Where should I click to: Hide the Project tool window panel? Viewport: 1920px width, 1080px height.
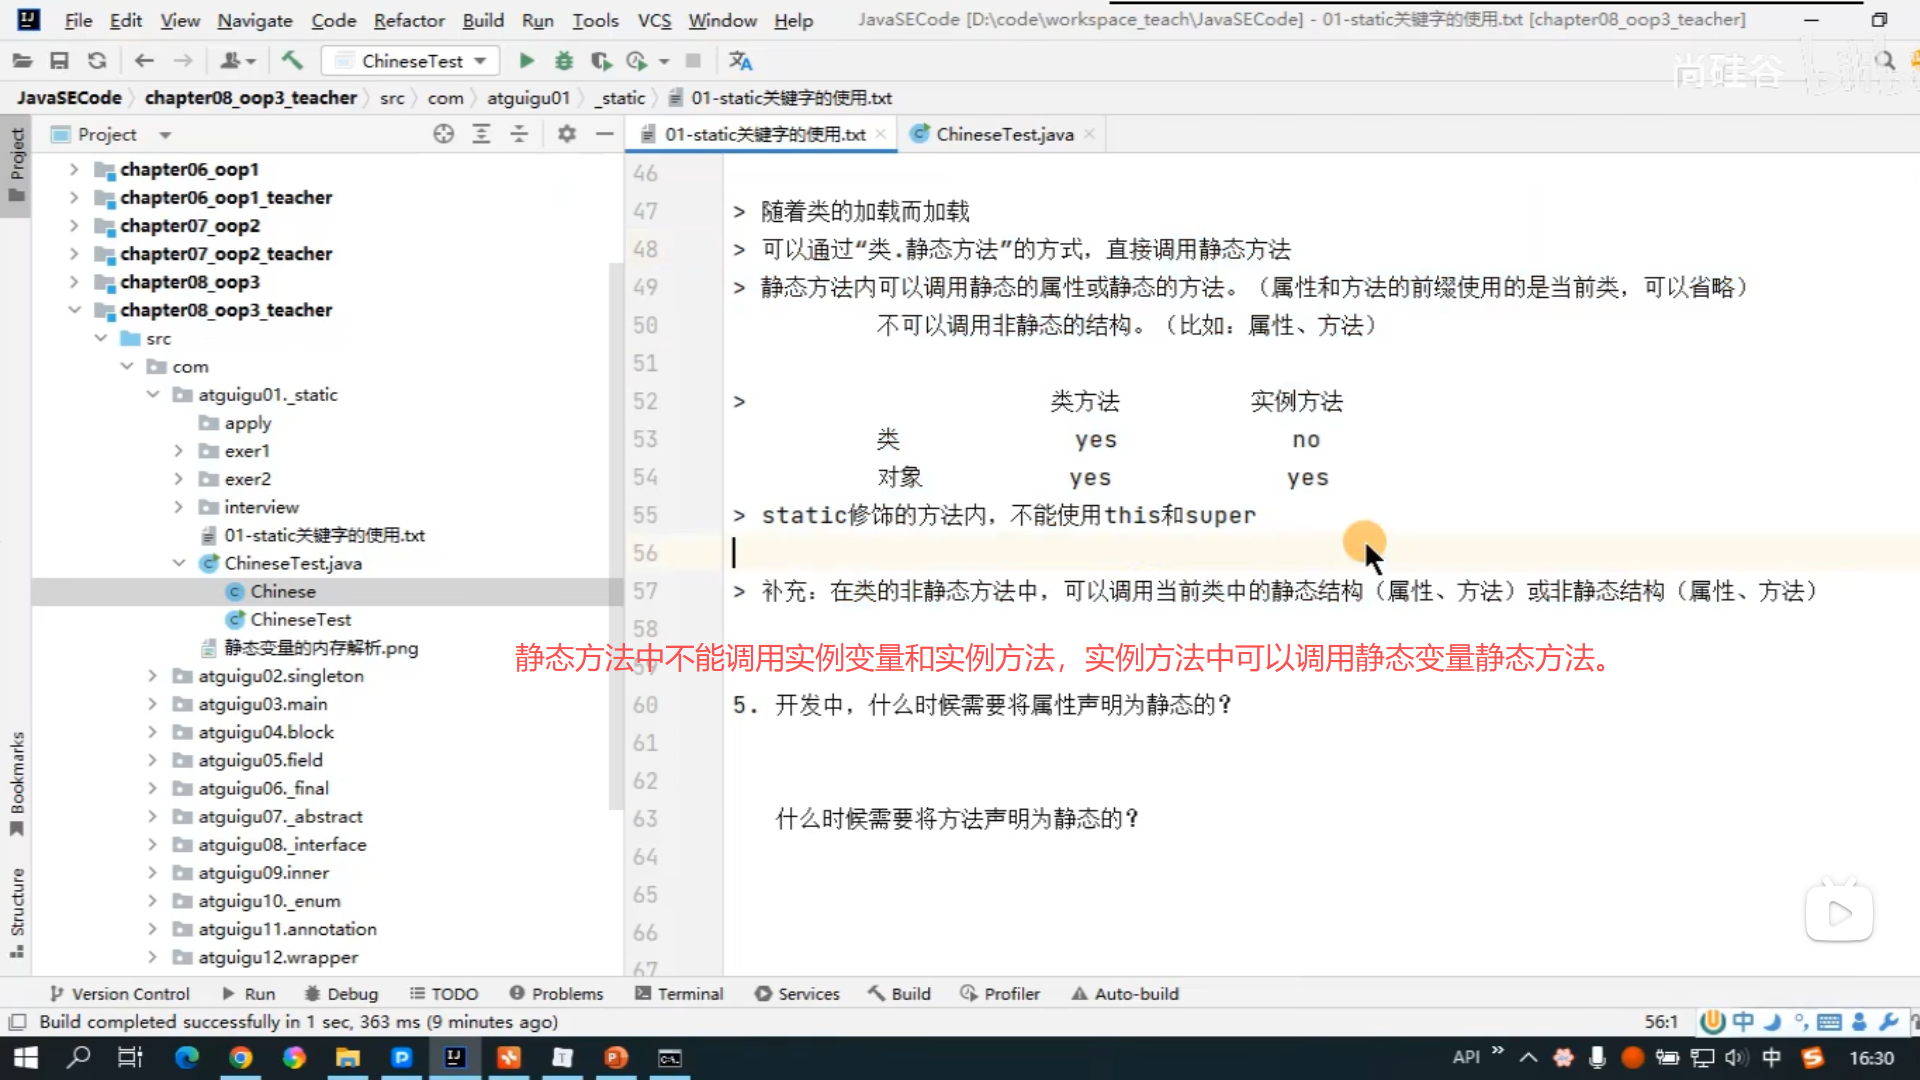click(x=604, y=134)
